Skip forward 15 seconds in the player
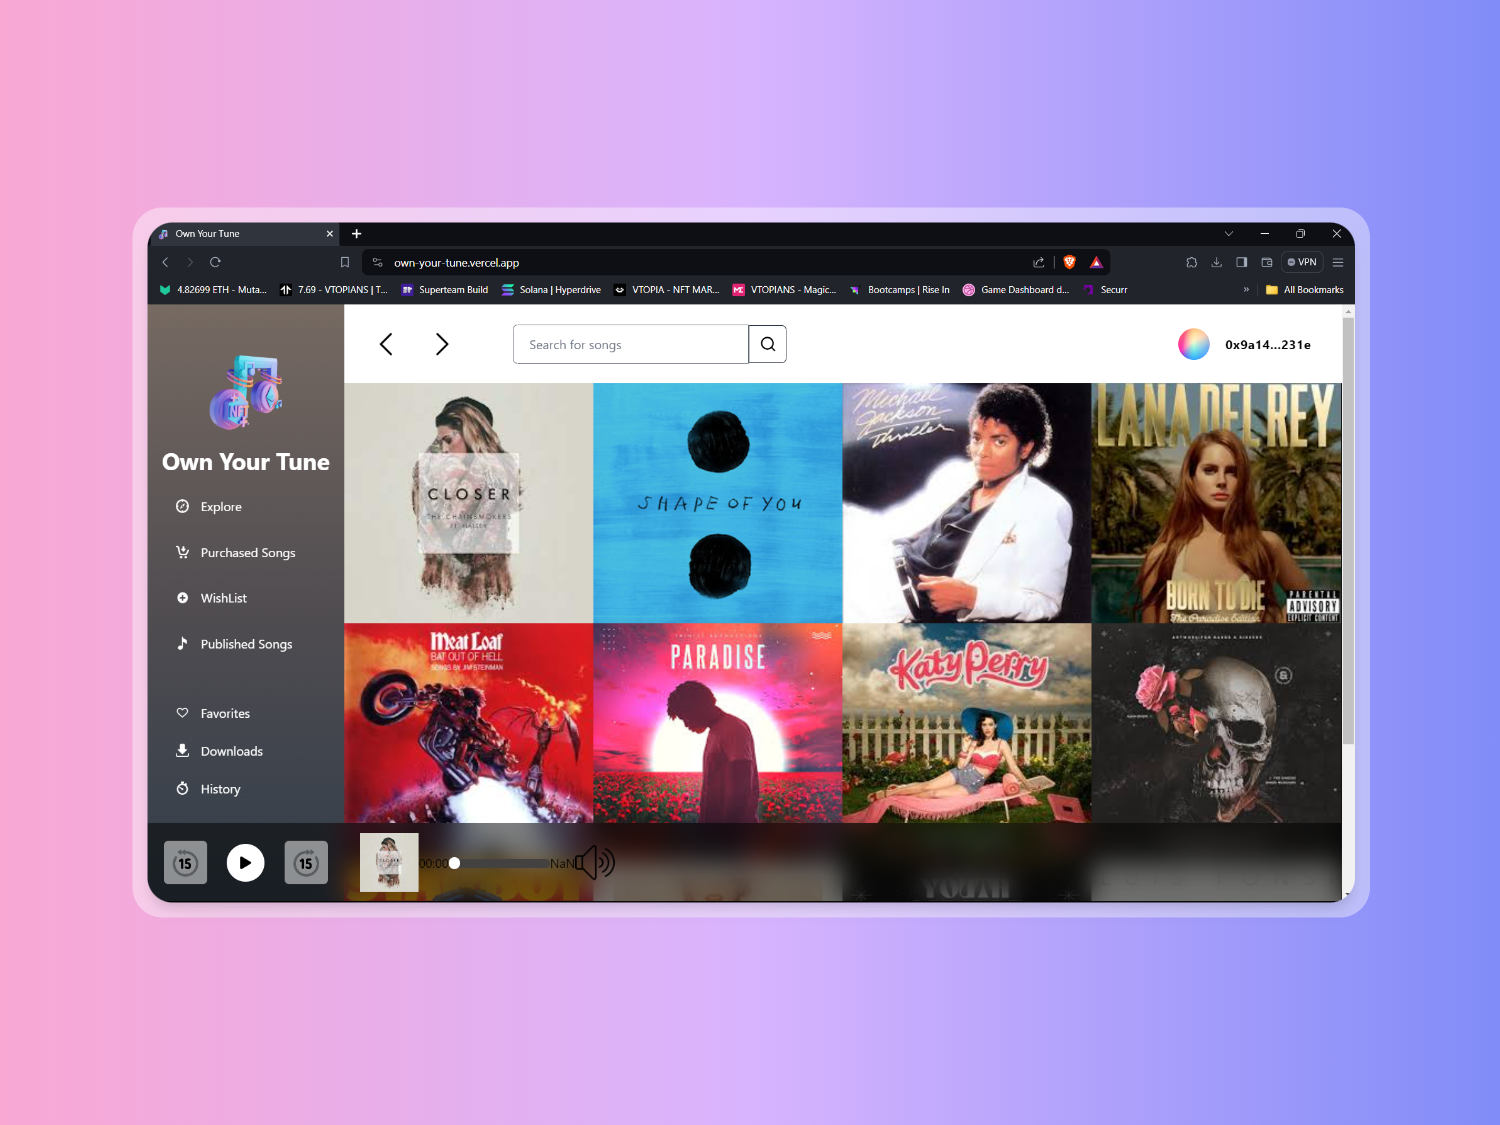This screenshot has height=1125, width=1500. point(306,863)
